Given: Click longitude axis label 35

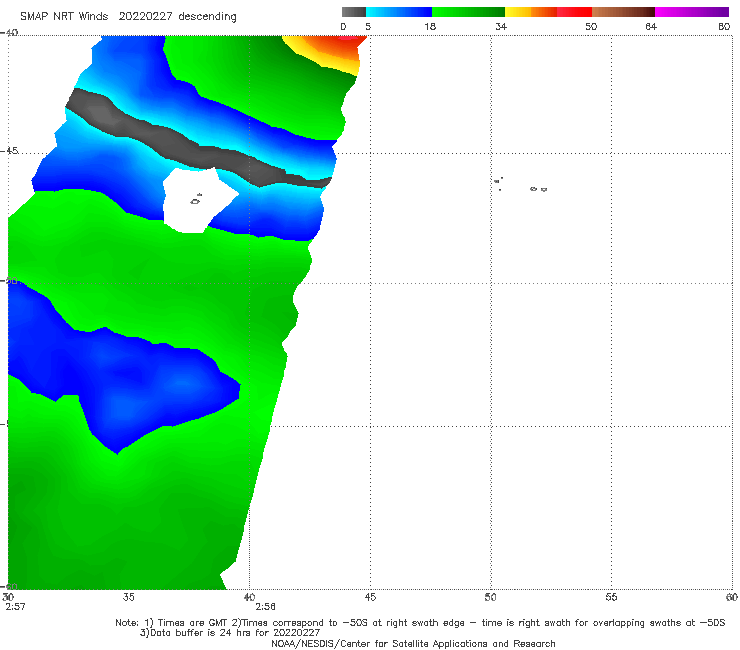Looking at the screenshot, I should (128, 597).
